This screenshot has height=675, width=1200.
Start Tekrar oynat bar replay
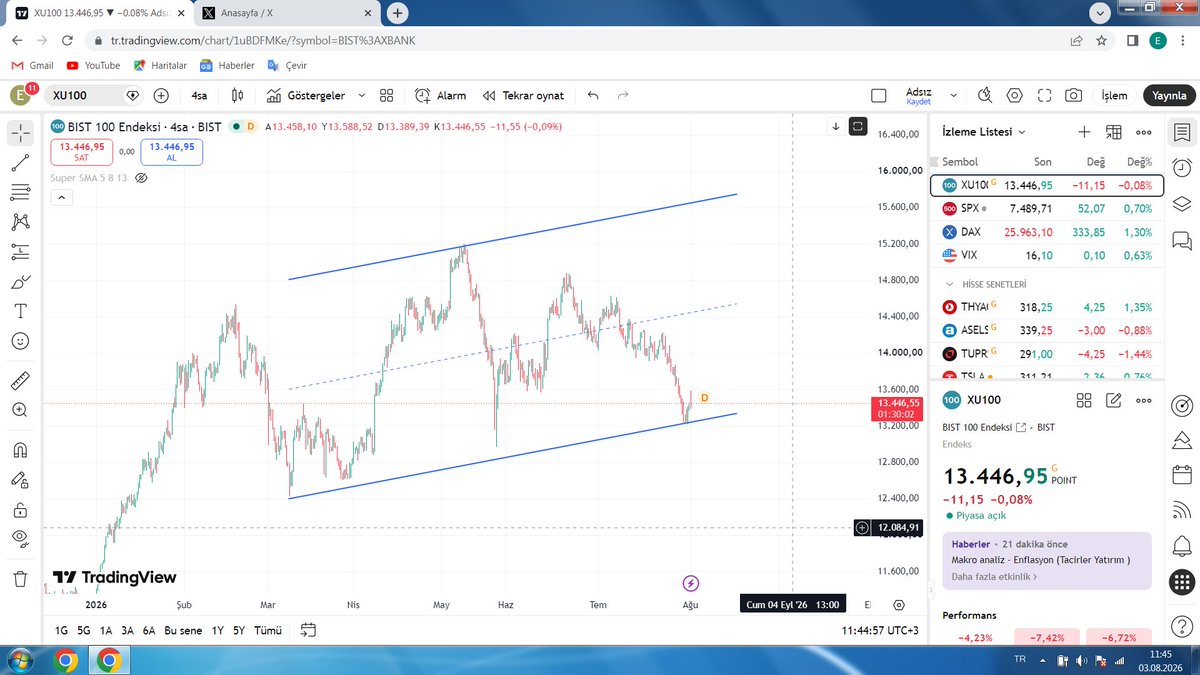[523, 95]
